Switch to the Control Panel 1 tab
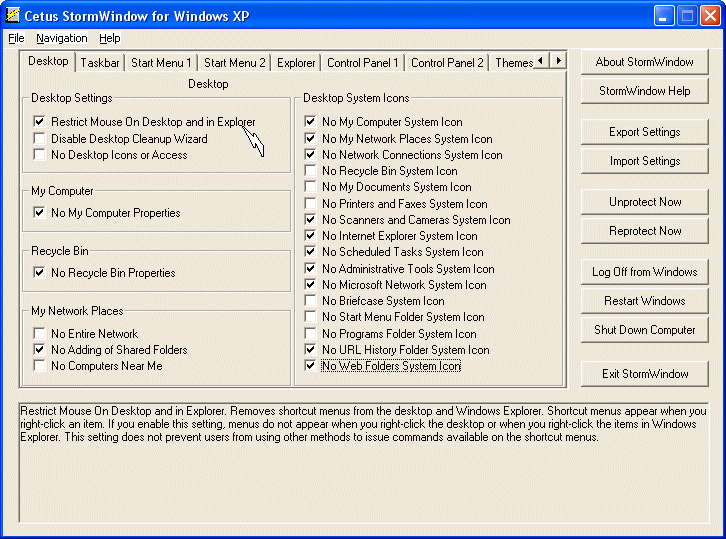726x539 pixels. coord(363,63)
